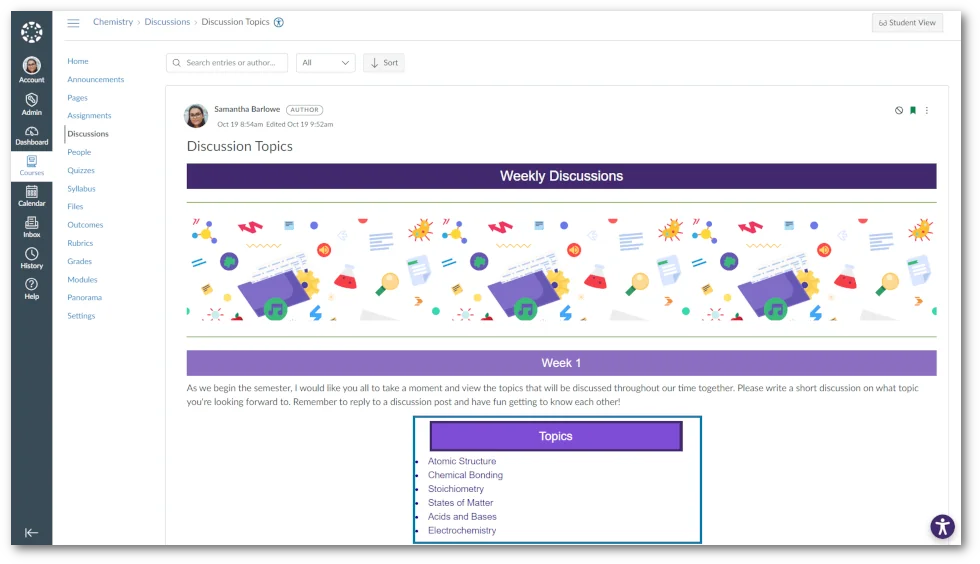The image size is (980, 564).
Task: Click Samantha Barlowe's avatar
Action: (196, 116)
